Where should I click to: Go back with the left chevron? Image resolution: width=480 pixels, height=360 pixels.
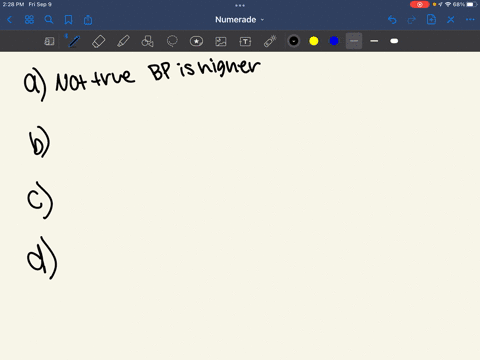(x=9, y=20)
